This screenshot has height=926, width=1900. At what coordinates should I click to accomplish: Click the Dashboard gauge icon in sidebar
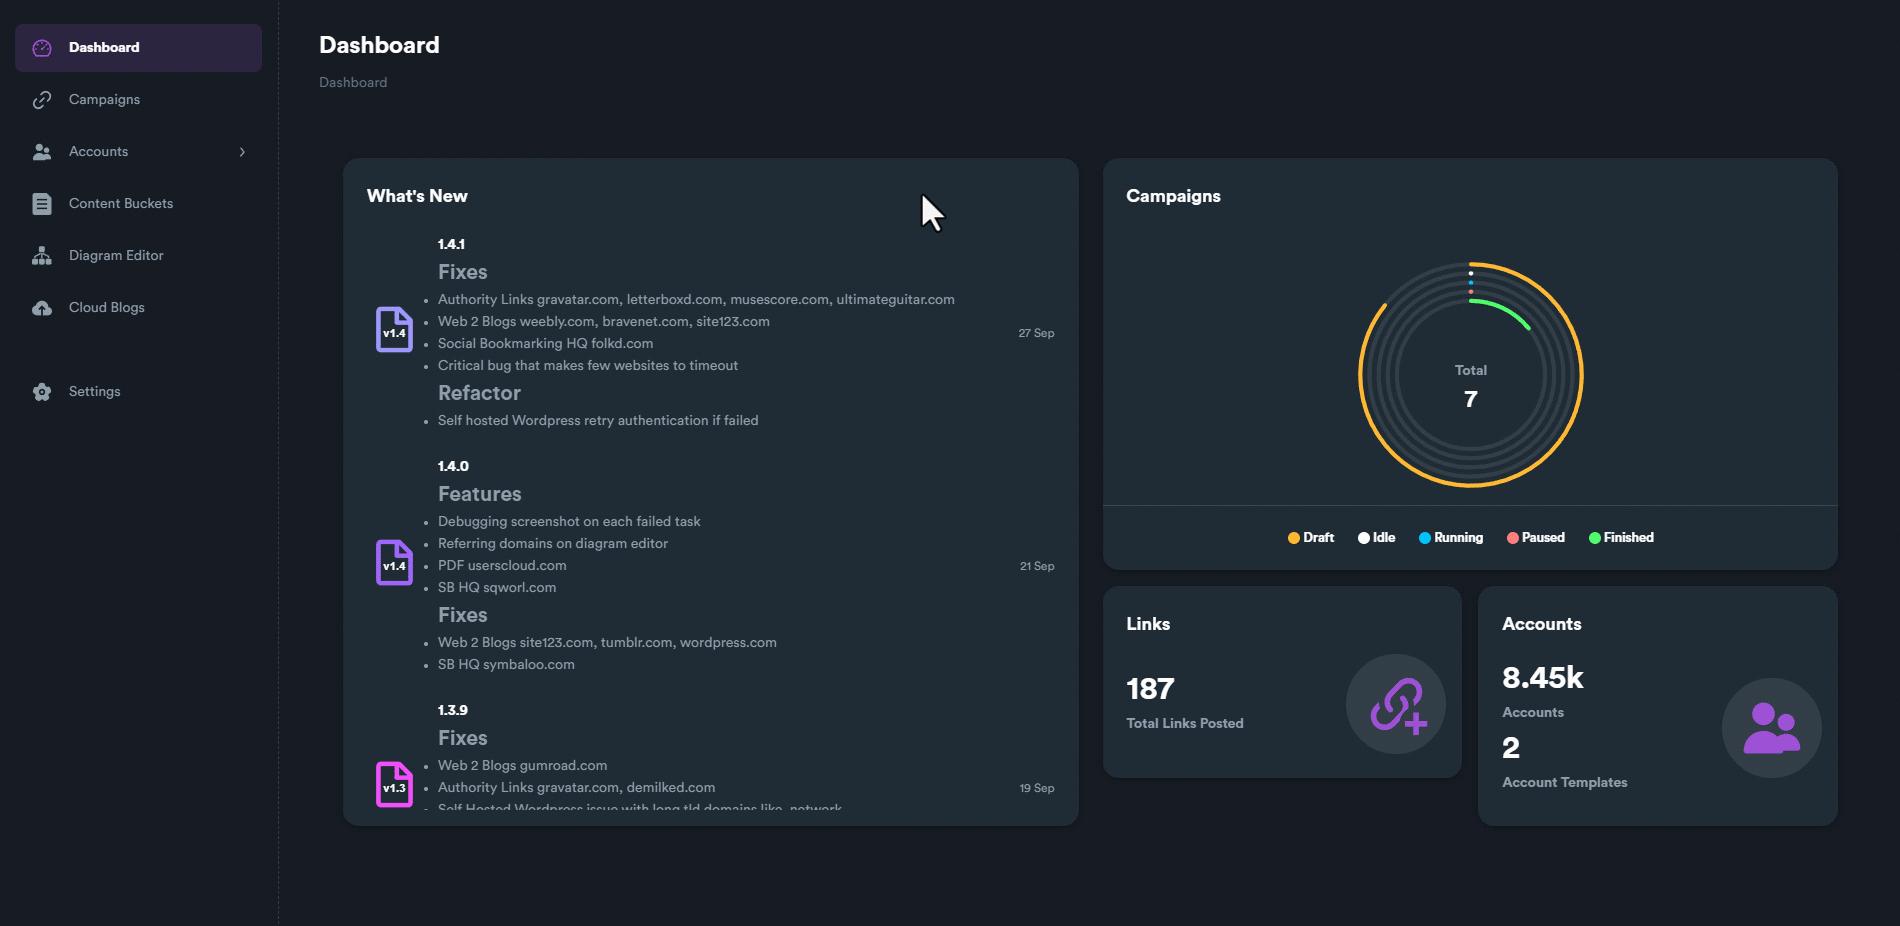click(42, 48)
